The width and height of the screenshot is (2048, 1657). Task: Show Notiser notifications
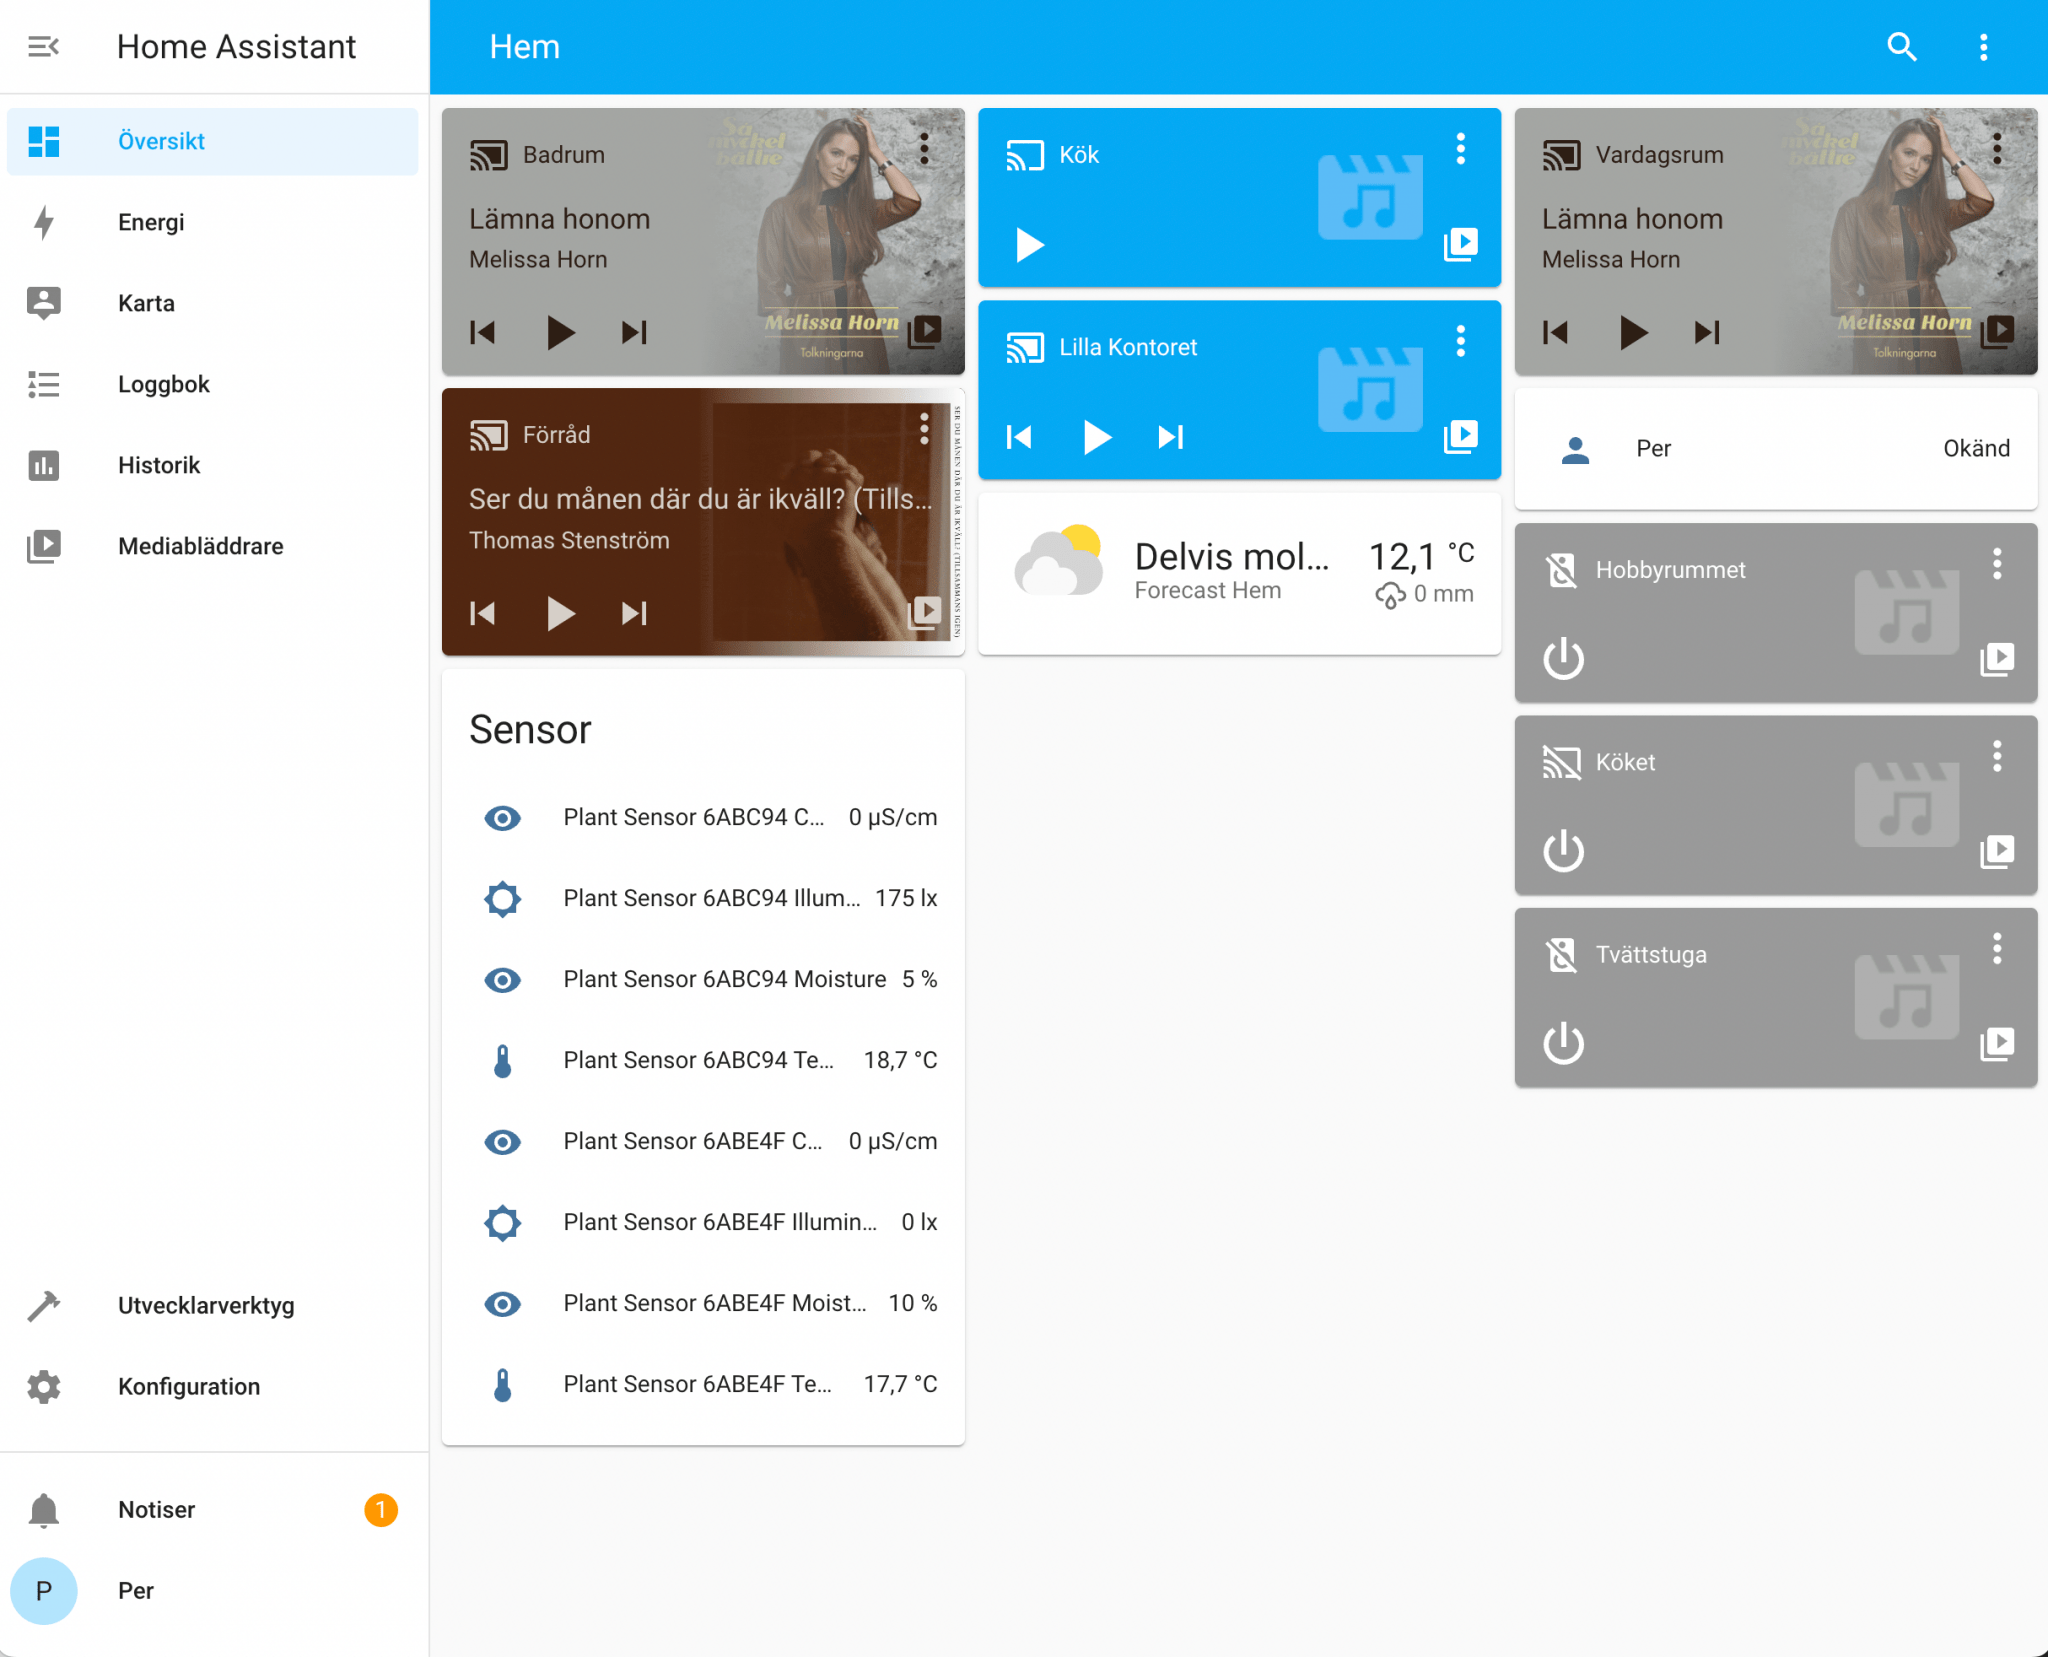click(x=212, y=1509)
